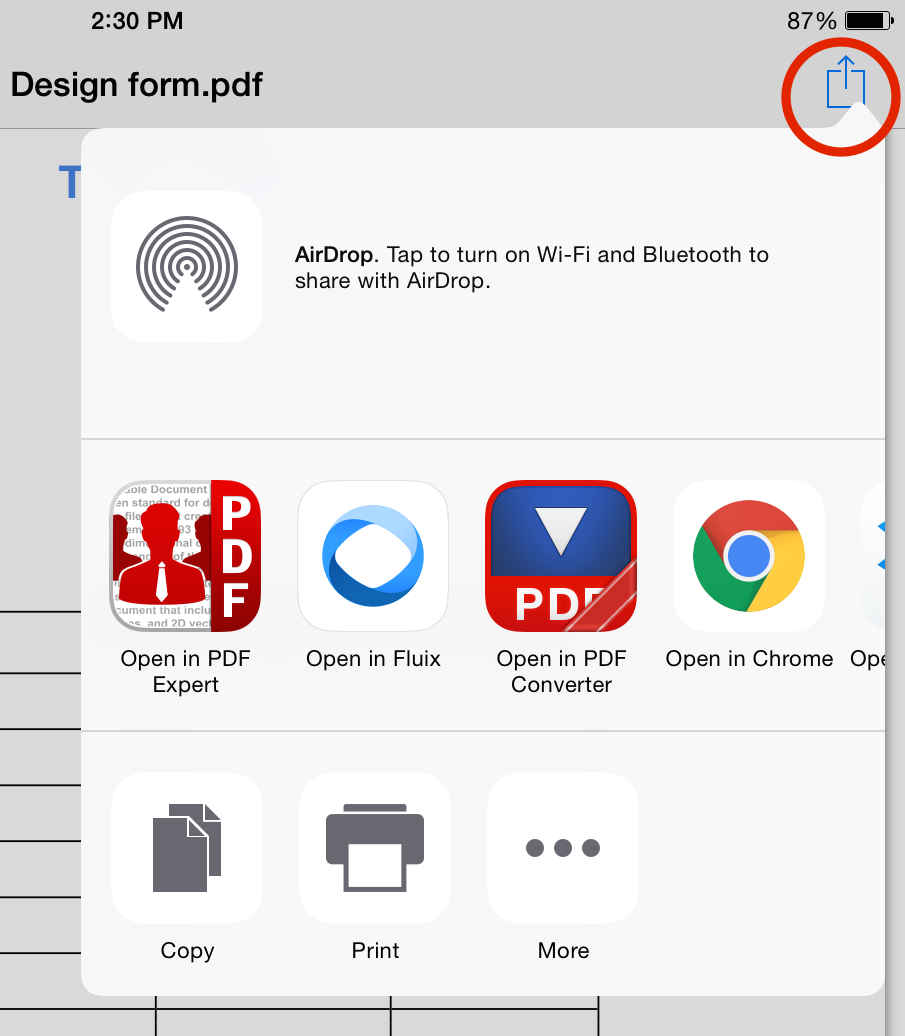Tap the share icon in top bar
905x1036 pixels.
pos(844,83)
